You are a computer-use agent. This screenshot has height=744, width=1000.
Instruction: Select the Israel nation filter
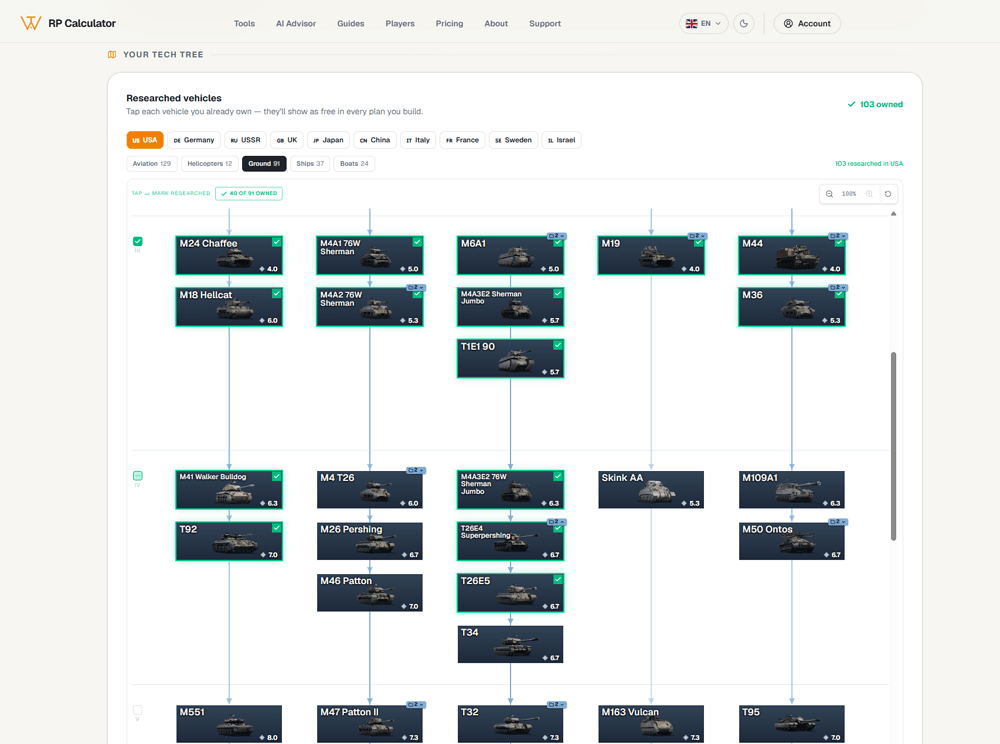click(561, 140)
